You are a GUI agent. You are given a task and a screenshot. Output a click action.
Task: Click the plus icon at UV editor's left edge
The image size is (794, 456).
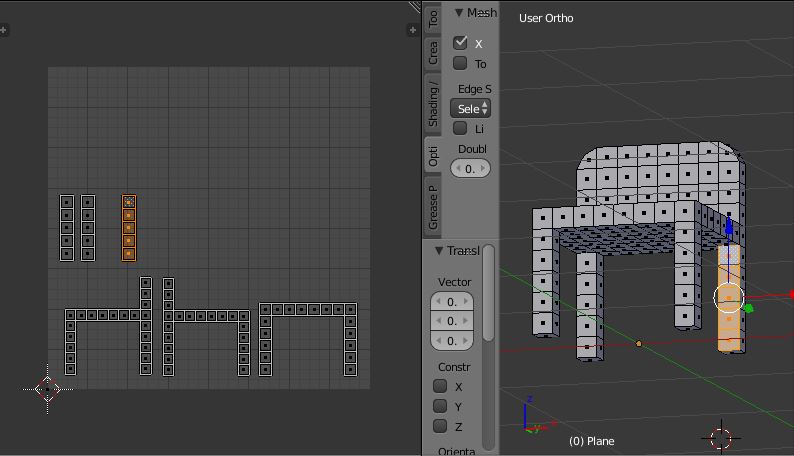pyautogui.click(x=3, y=30)
